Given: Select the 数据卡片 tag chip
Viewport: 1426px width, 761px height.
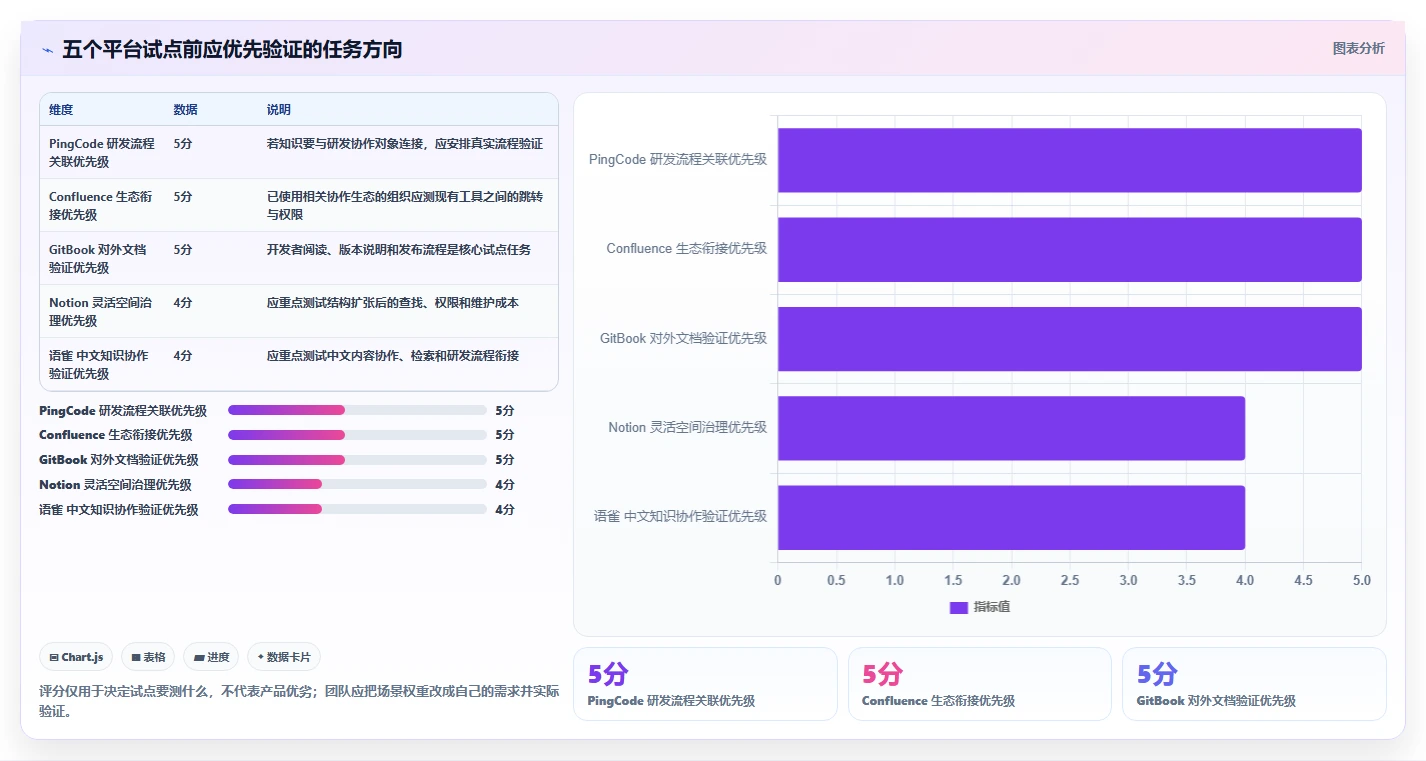Looking at the screenshot, I should point(284,657).
